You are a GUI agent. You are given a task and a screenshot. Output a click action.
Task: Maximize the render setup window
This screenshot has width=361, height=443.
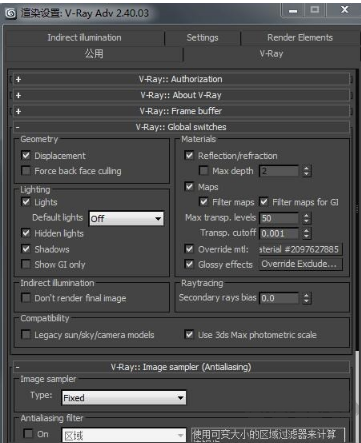[x=315, y=11]
